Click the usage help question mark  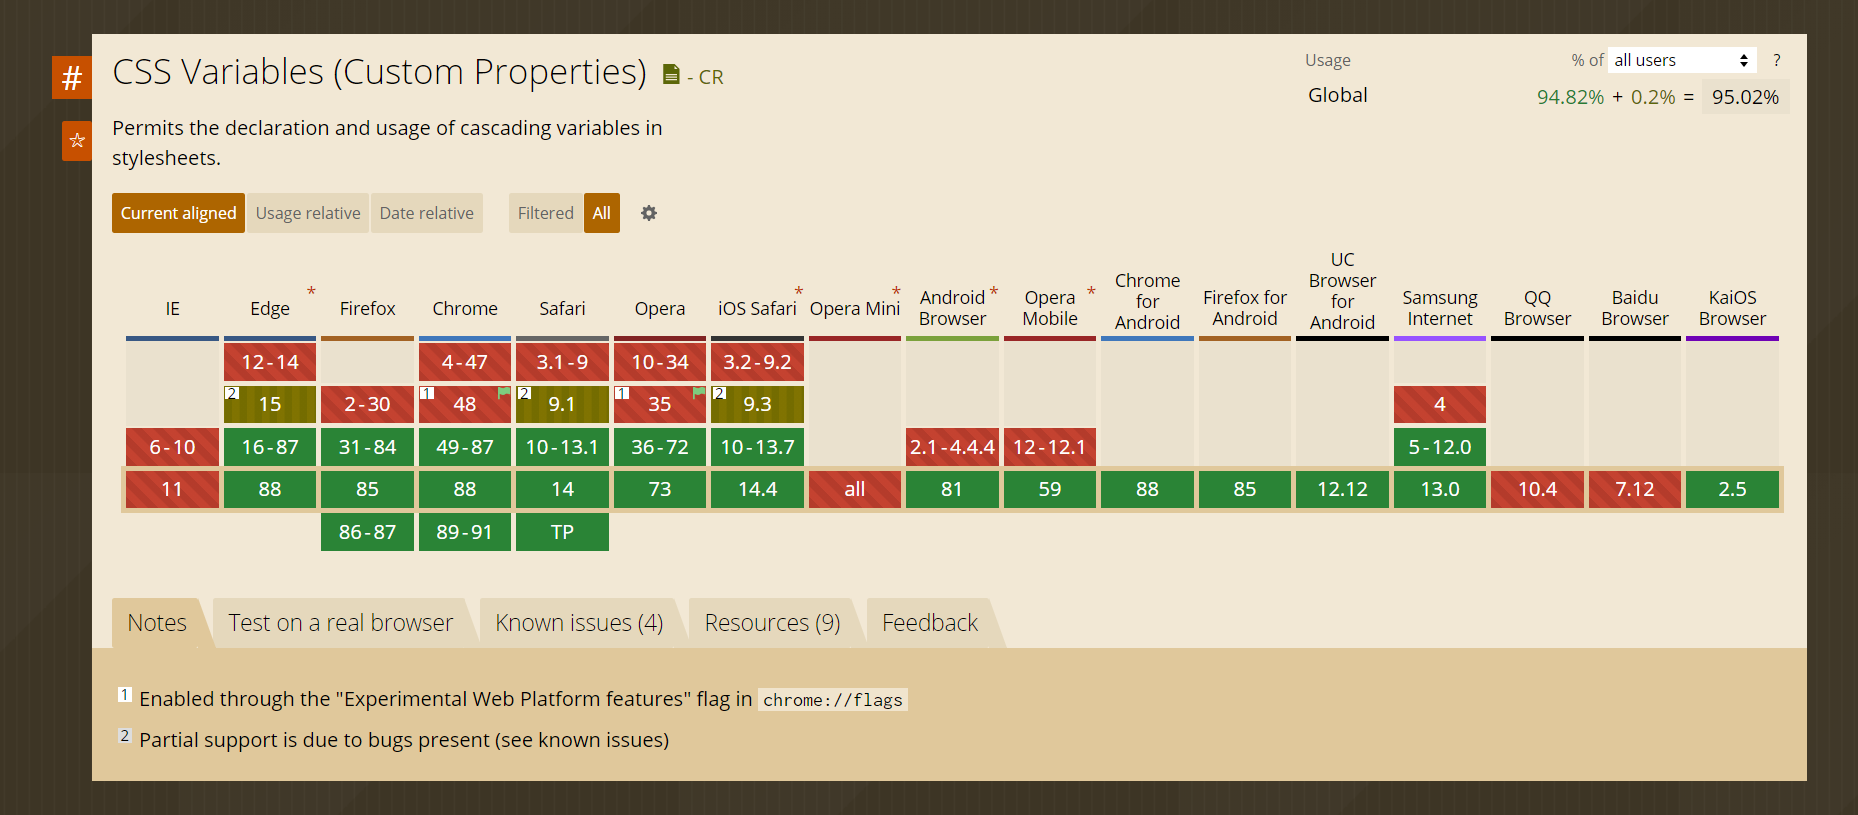[1776, 61]
